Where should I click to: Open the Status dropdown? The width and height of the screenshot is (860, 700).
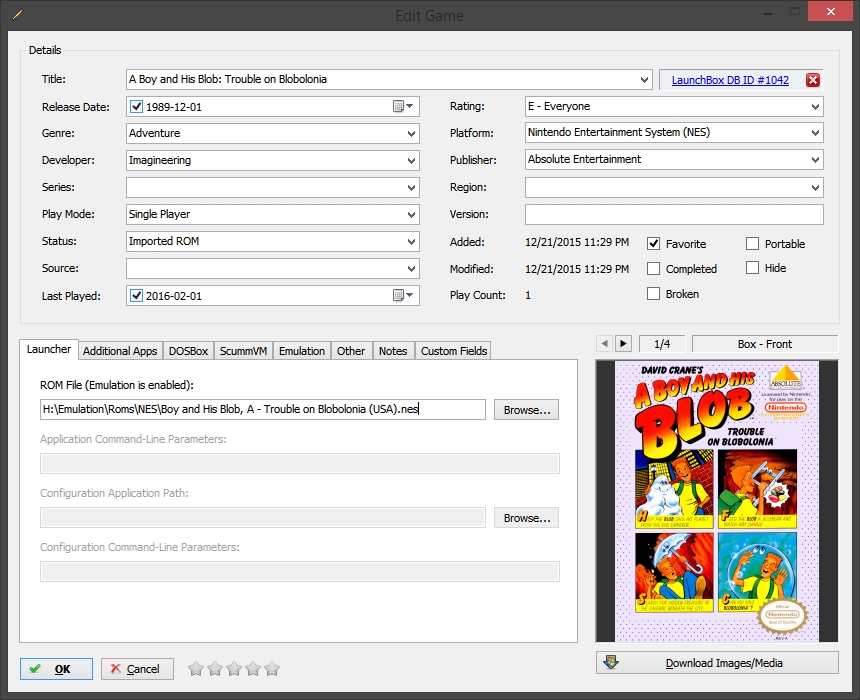[x=411, y=241]
